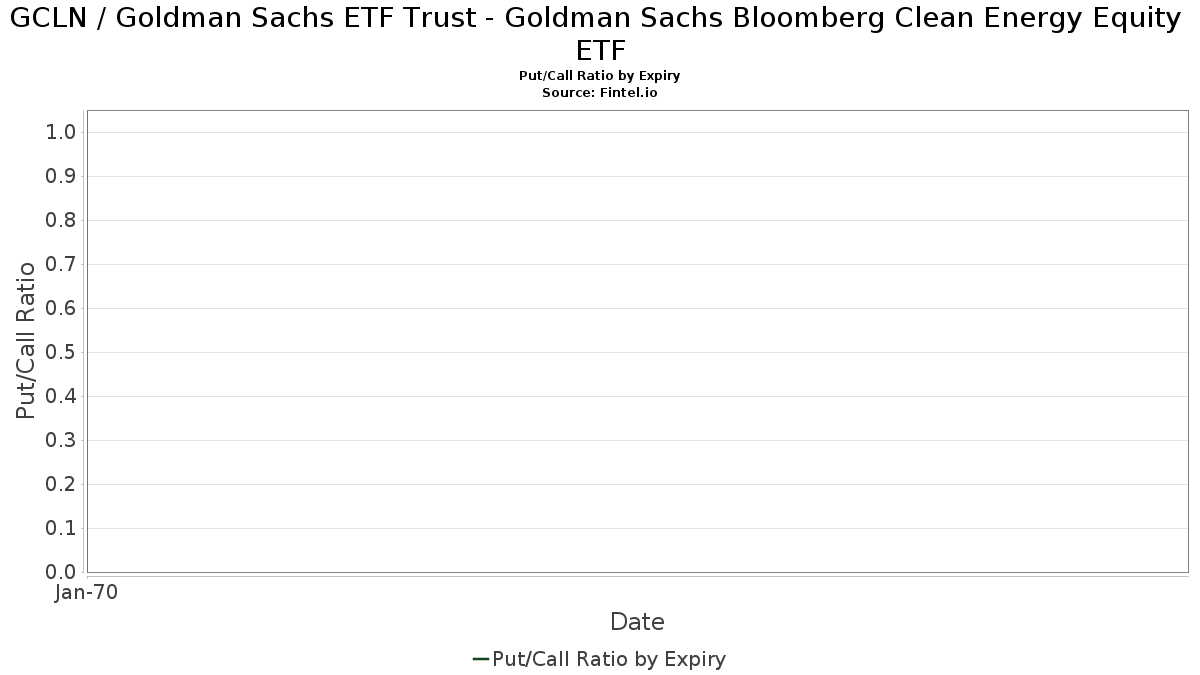Click the 0.5 y-axis tick label

(x=61, y=352)
